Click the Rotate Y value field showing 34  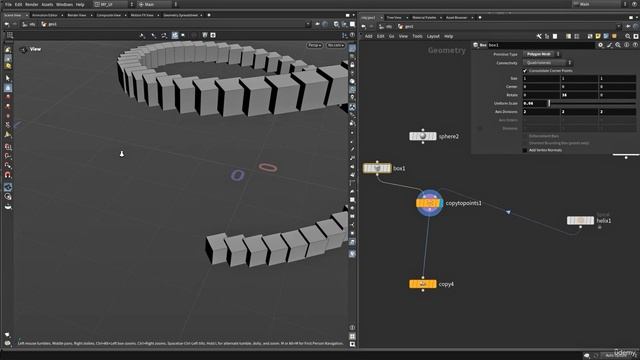(579, 95)
